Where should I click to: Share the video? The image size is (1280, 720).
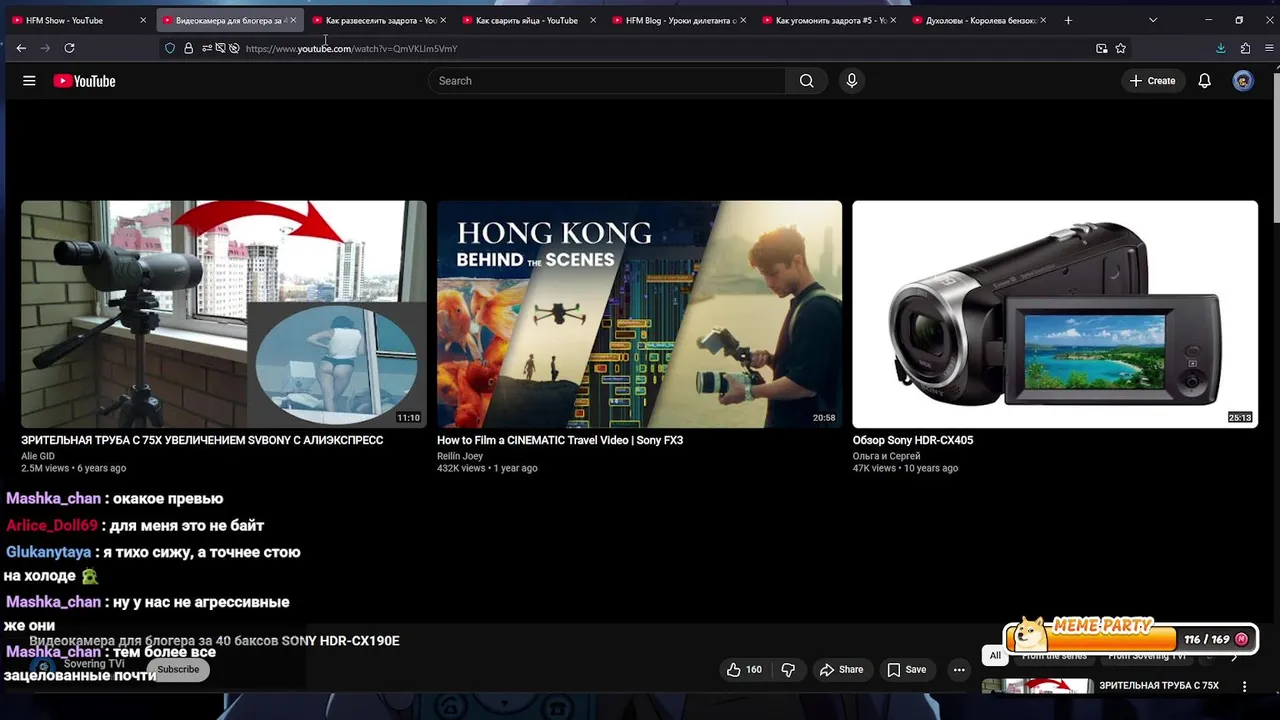841,670
